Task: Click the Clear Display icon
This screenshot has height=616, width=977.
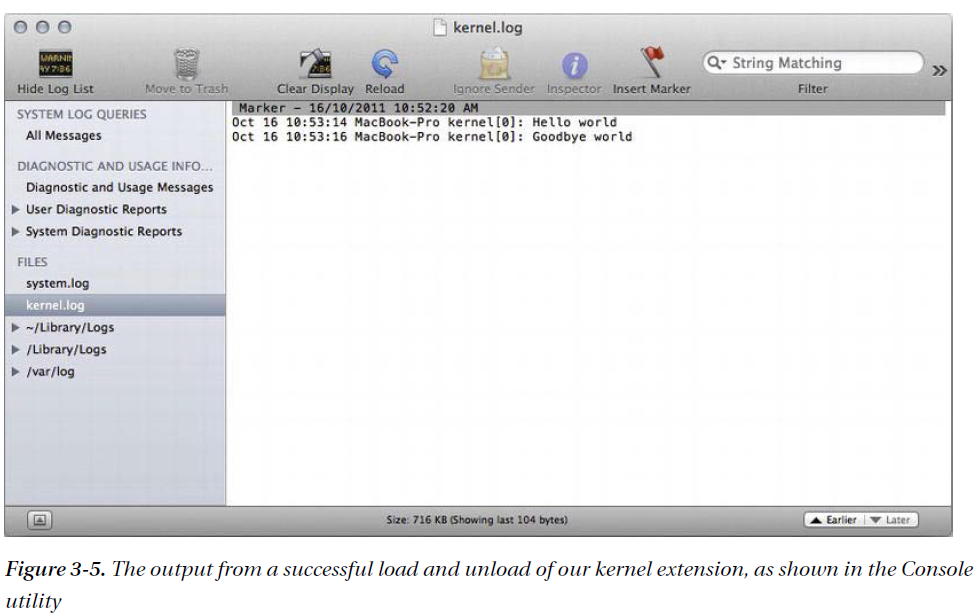Action: pyautogui.click(x=315, y=64)
